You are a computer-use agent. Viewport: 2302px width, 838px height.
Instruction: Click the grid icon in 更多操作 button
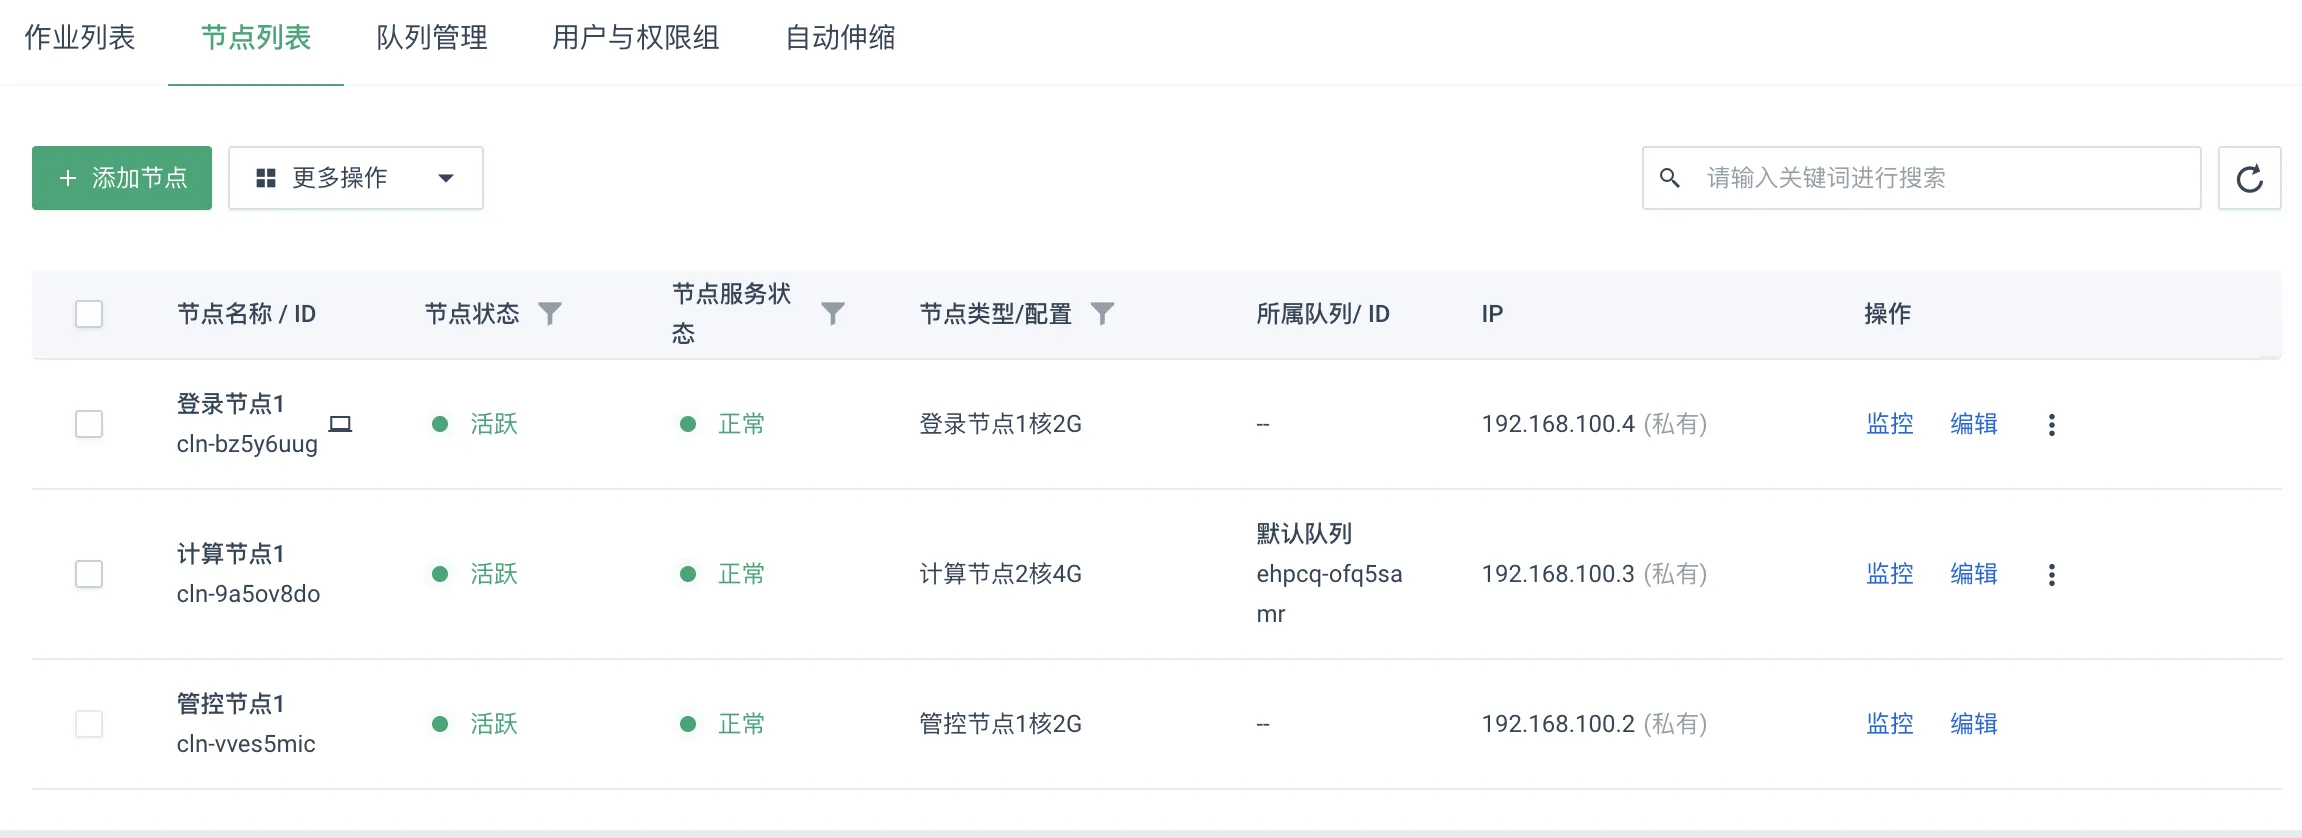tap(265, 178)
